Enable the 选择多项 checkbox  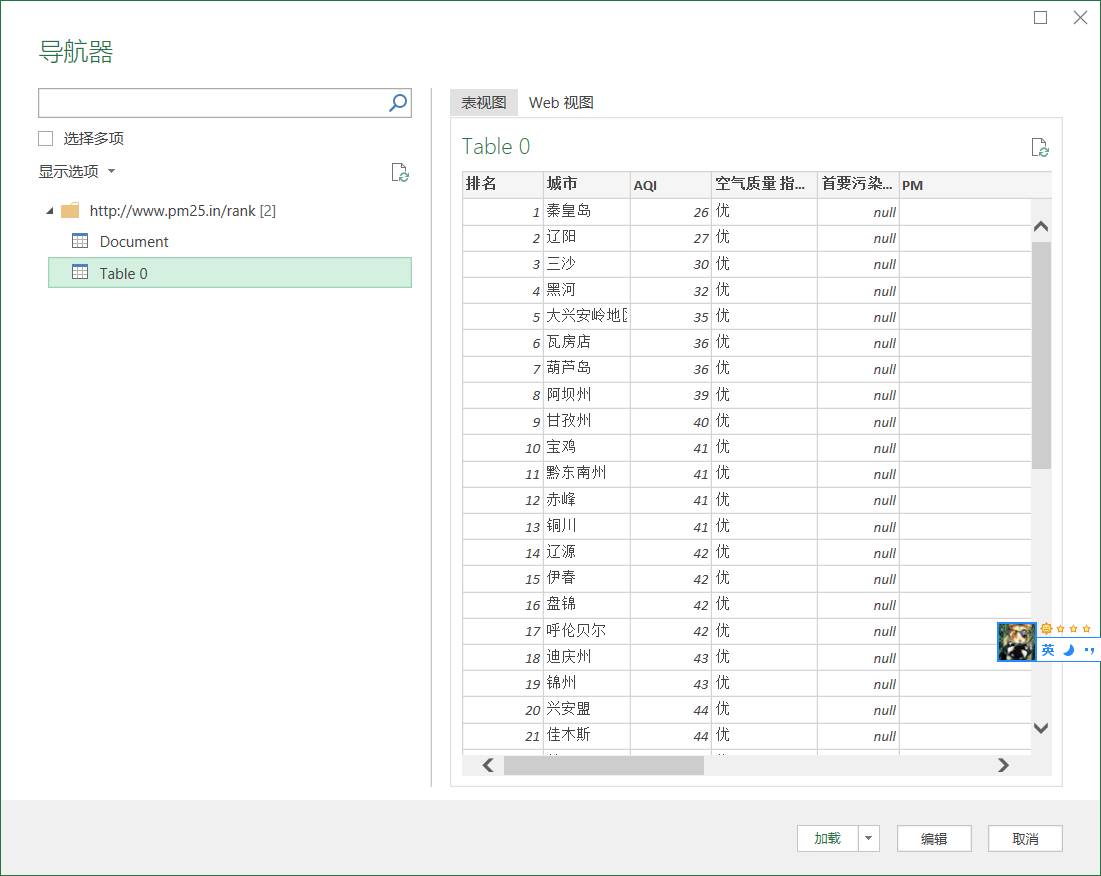(46, 138)
